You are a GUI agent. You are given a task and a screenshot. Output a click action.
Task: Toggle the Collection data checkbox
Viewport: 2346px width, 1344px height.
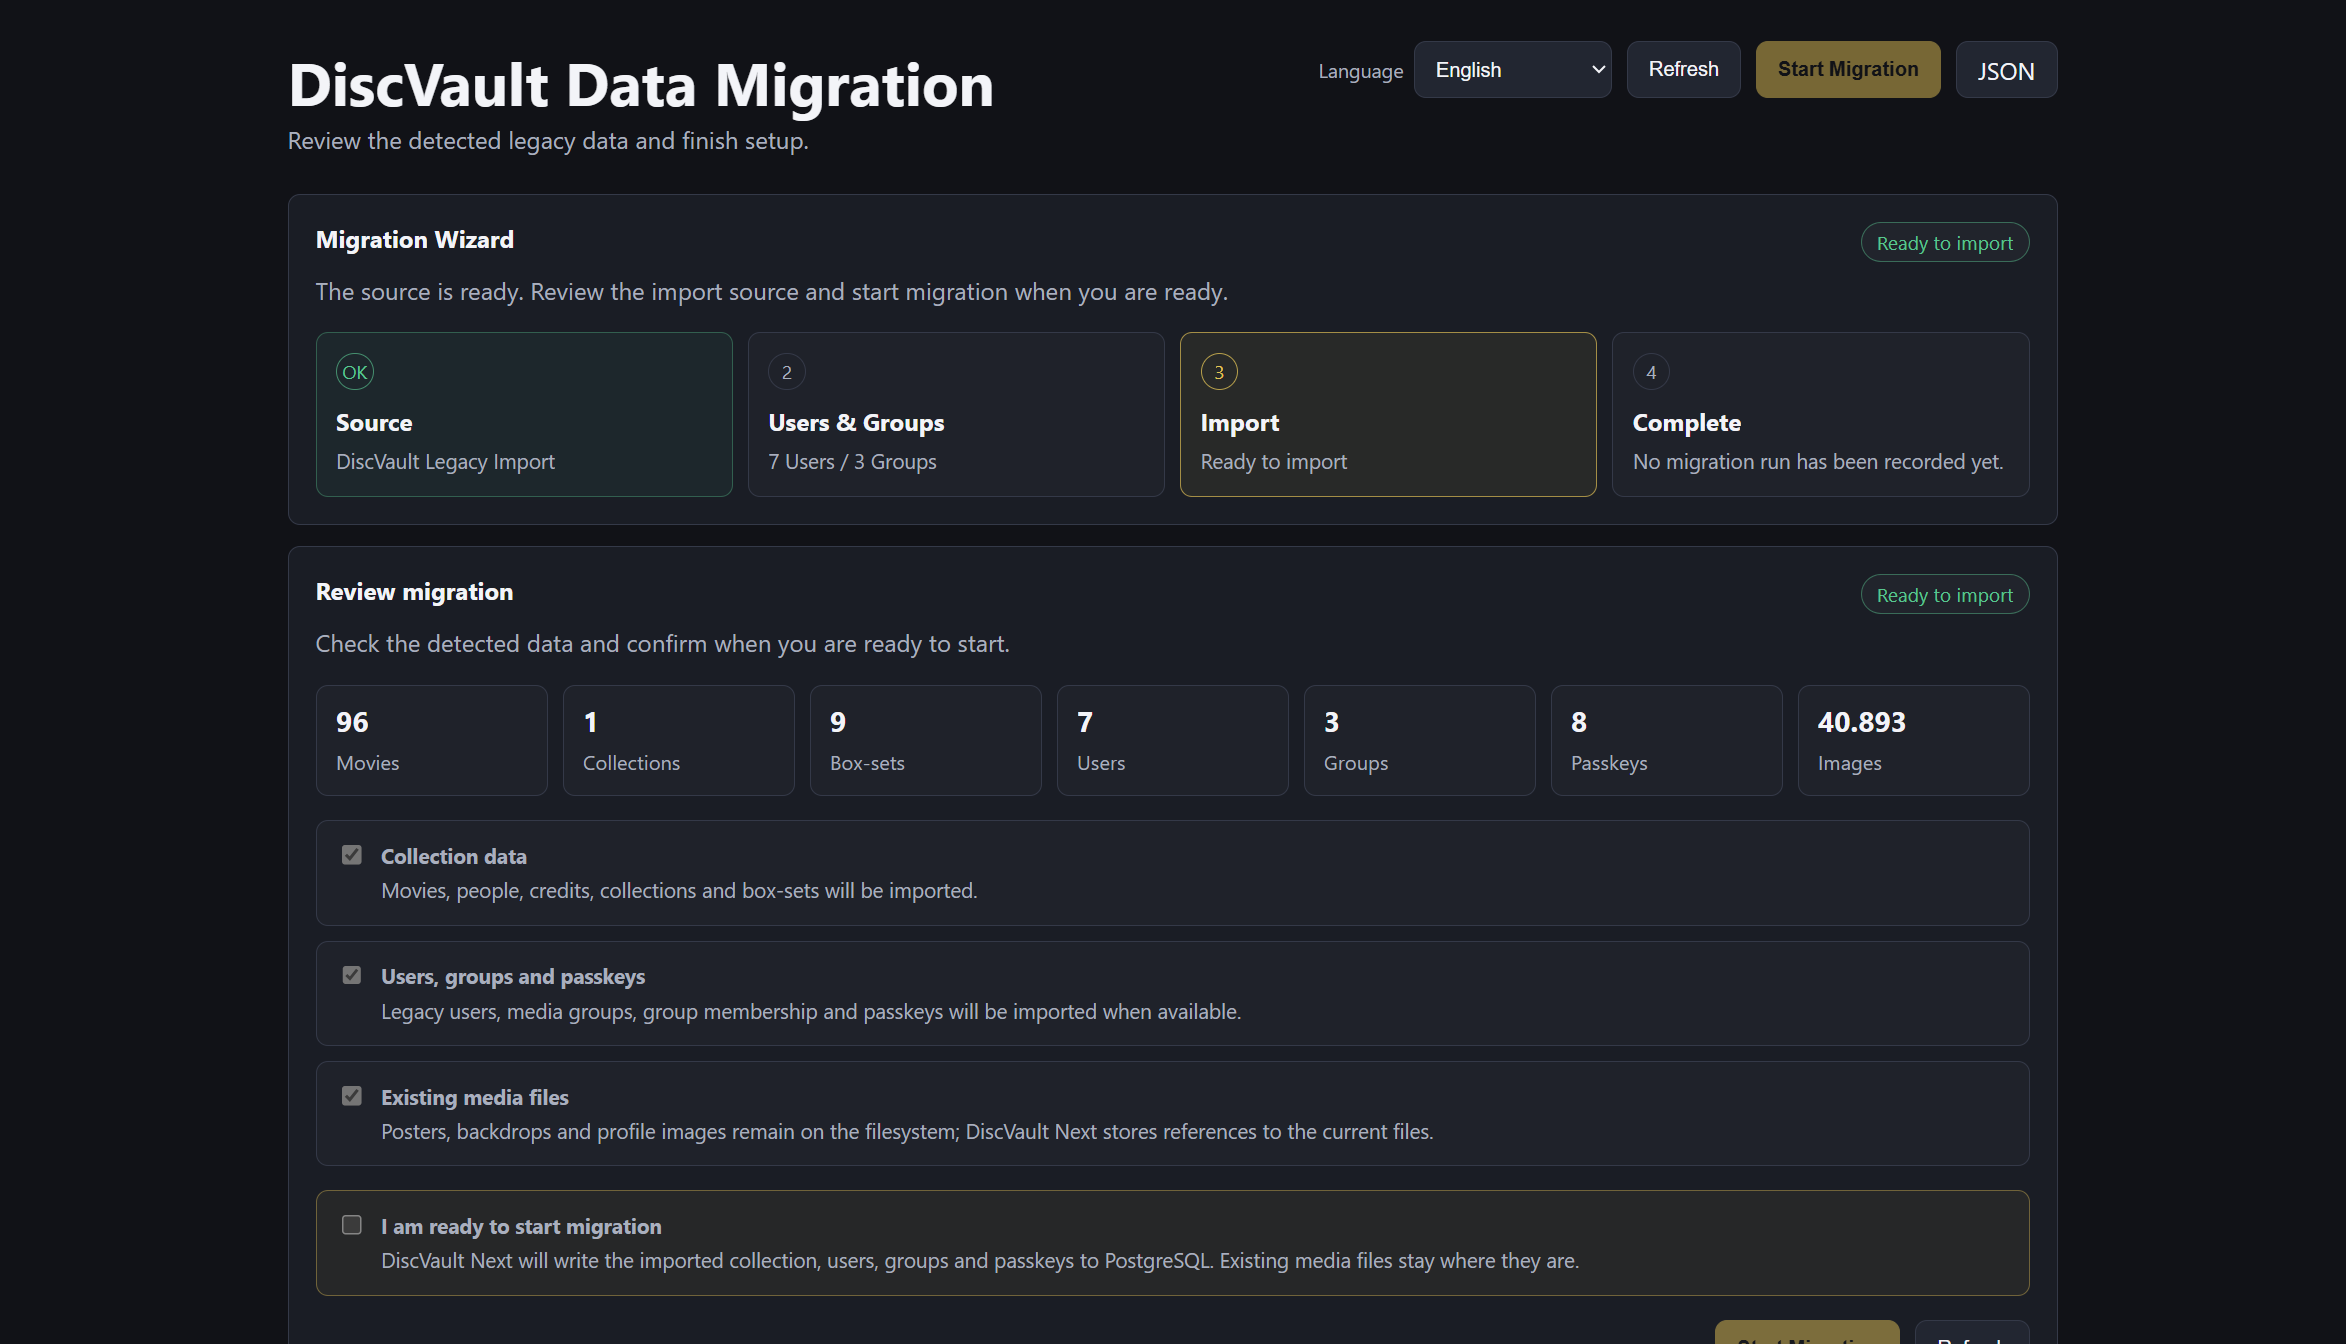352,855
